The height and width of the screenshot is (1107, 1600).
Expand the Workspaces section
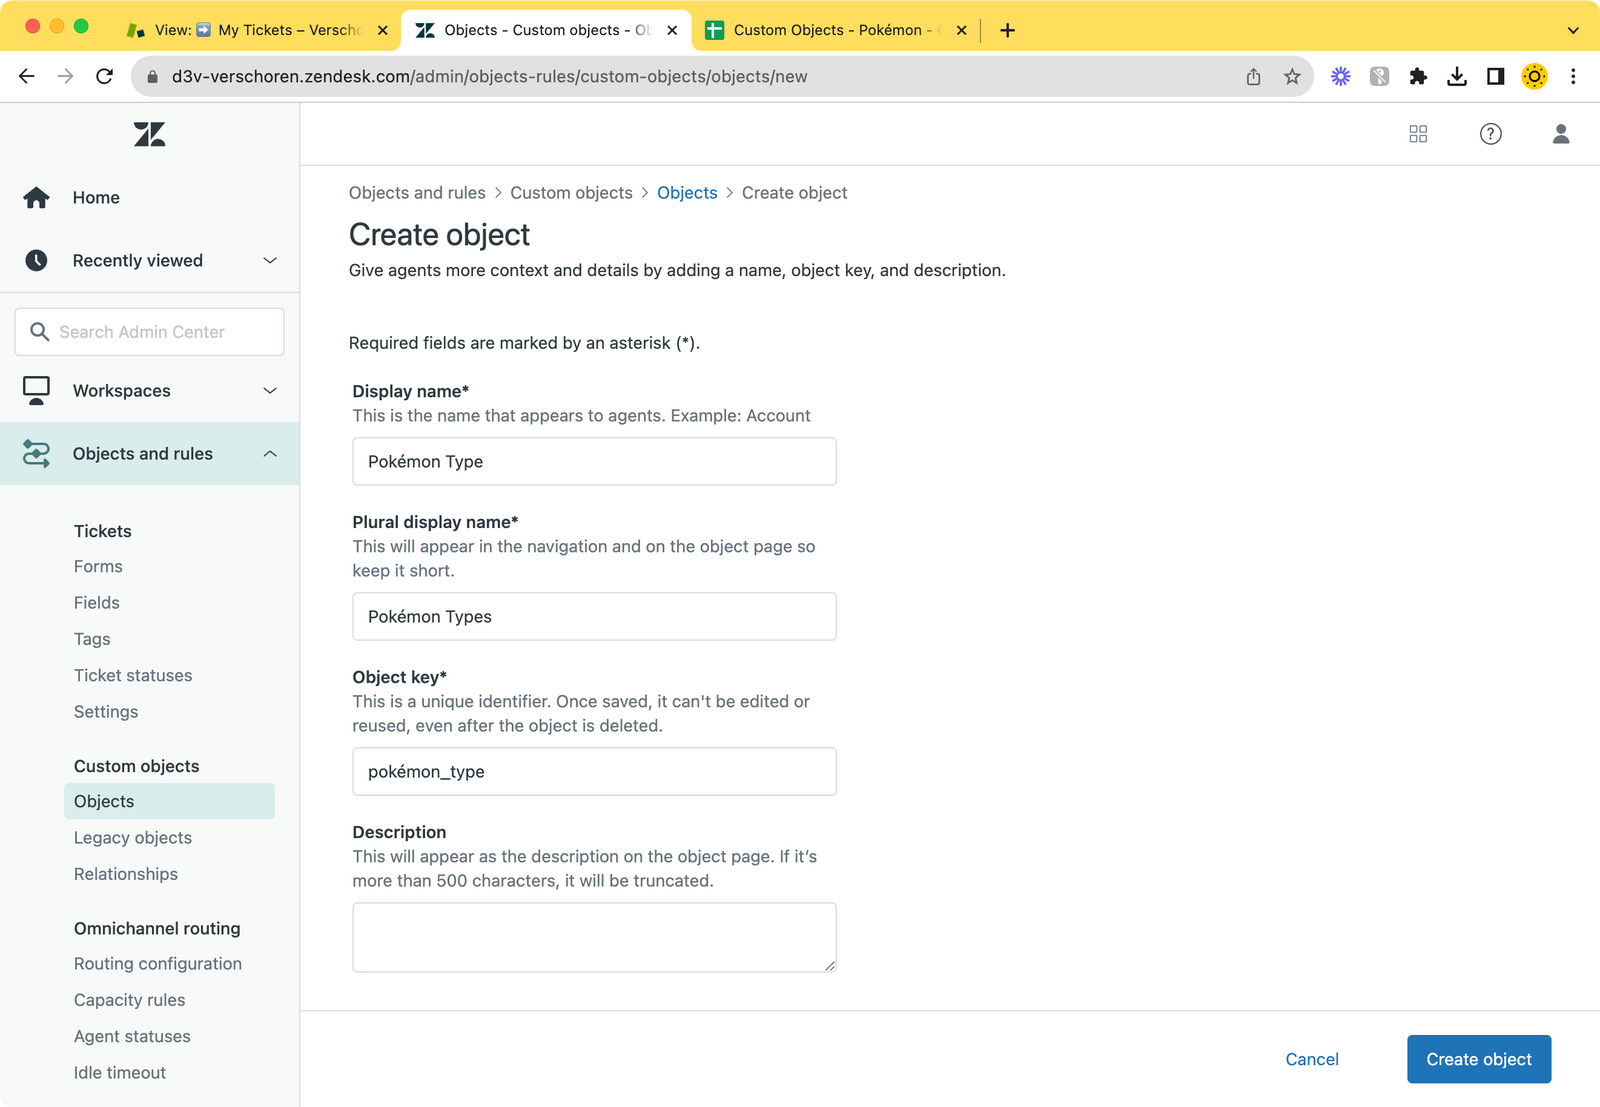(270, 390)
